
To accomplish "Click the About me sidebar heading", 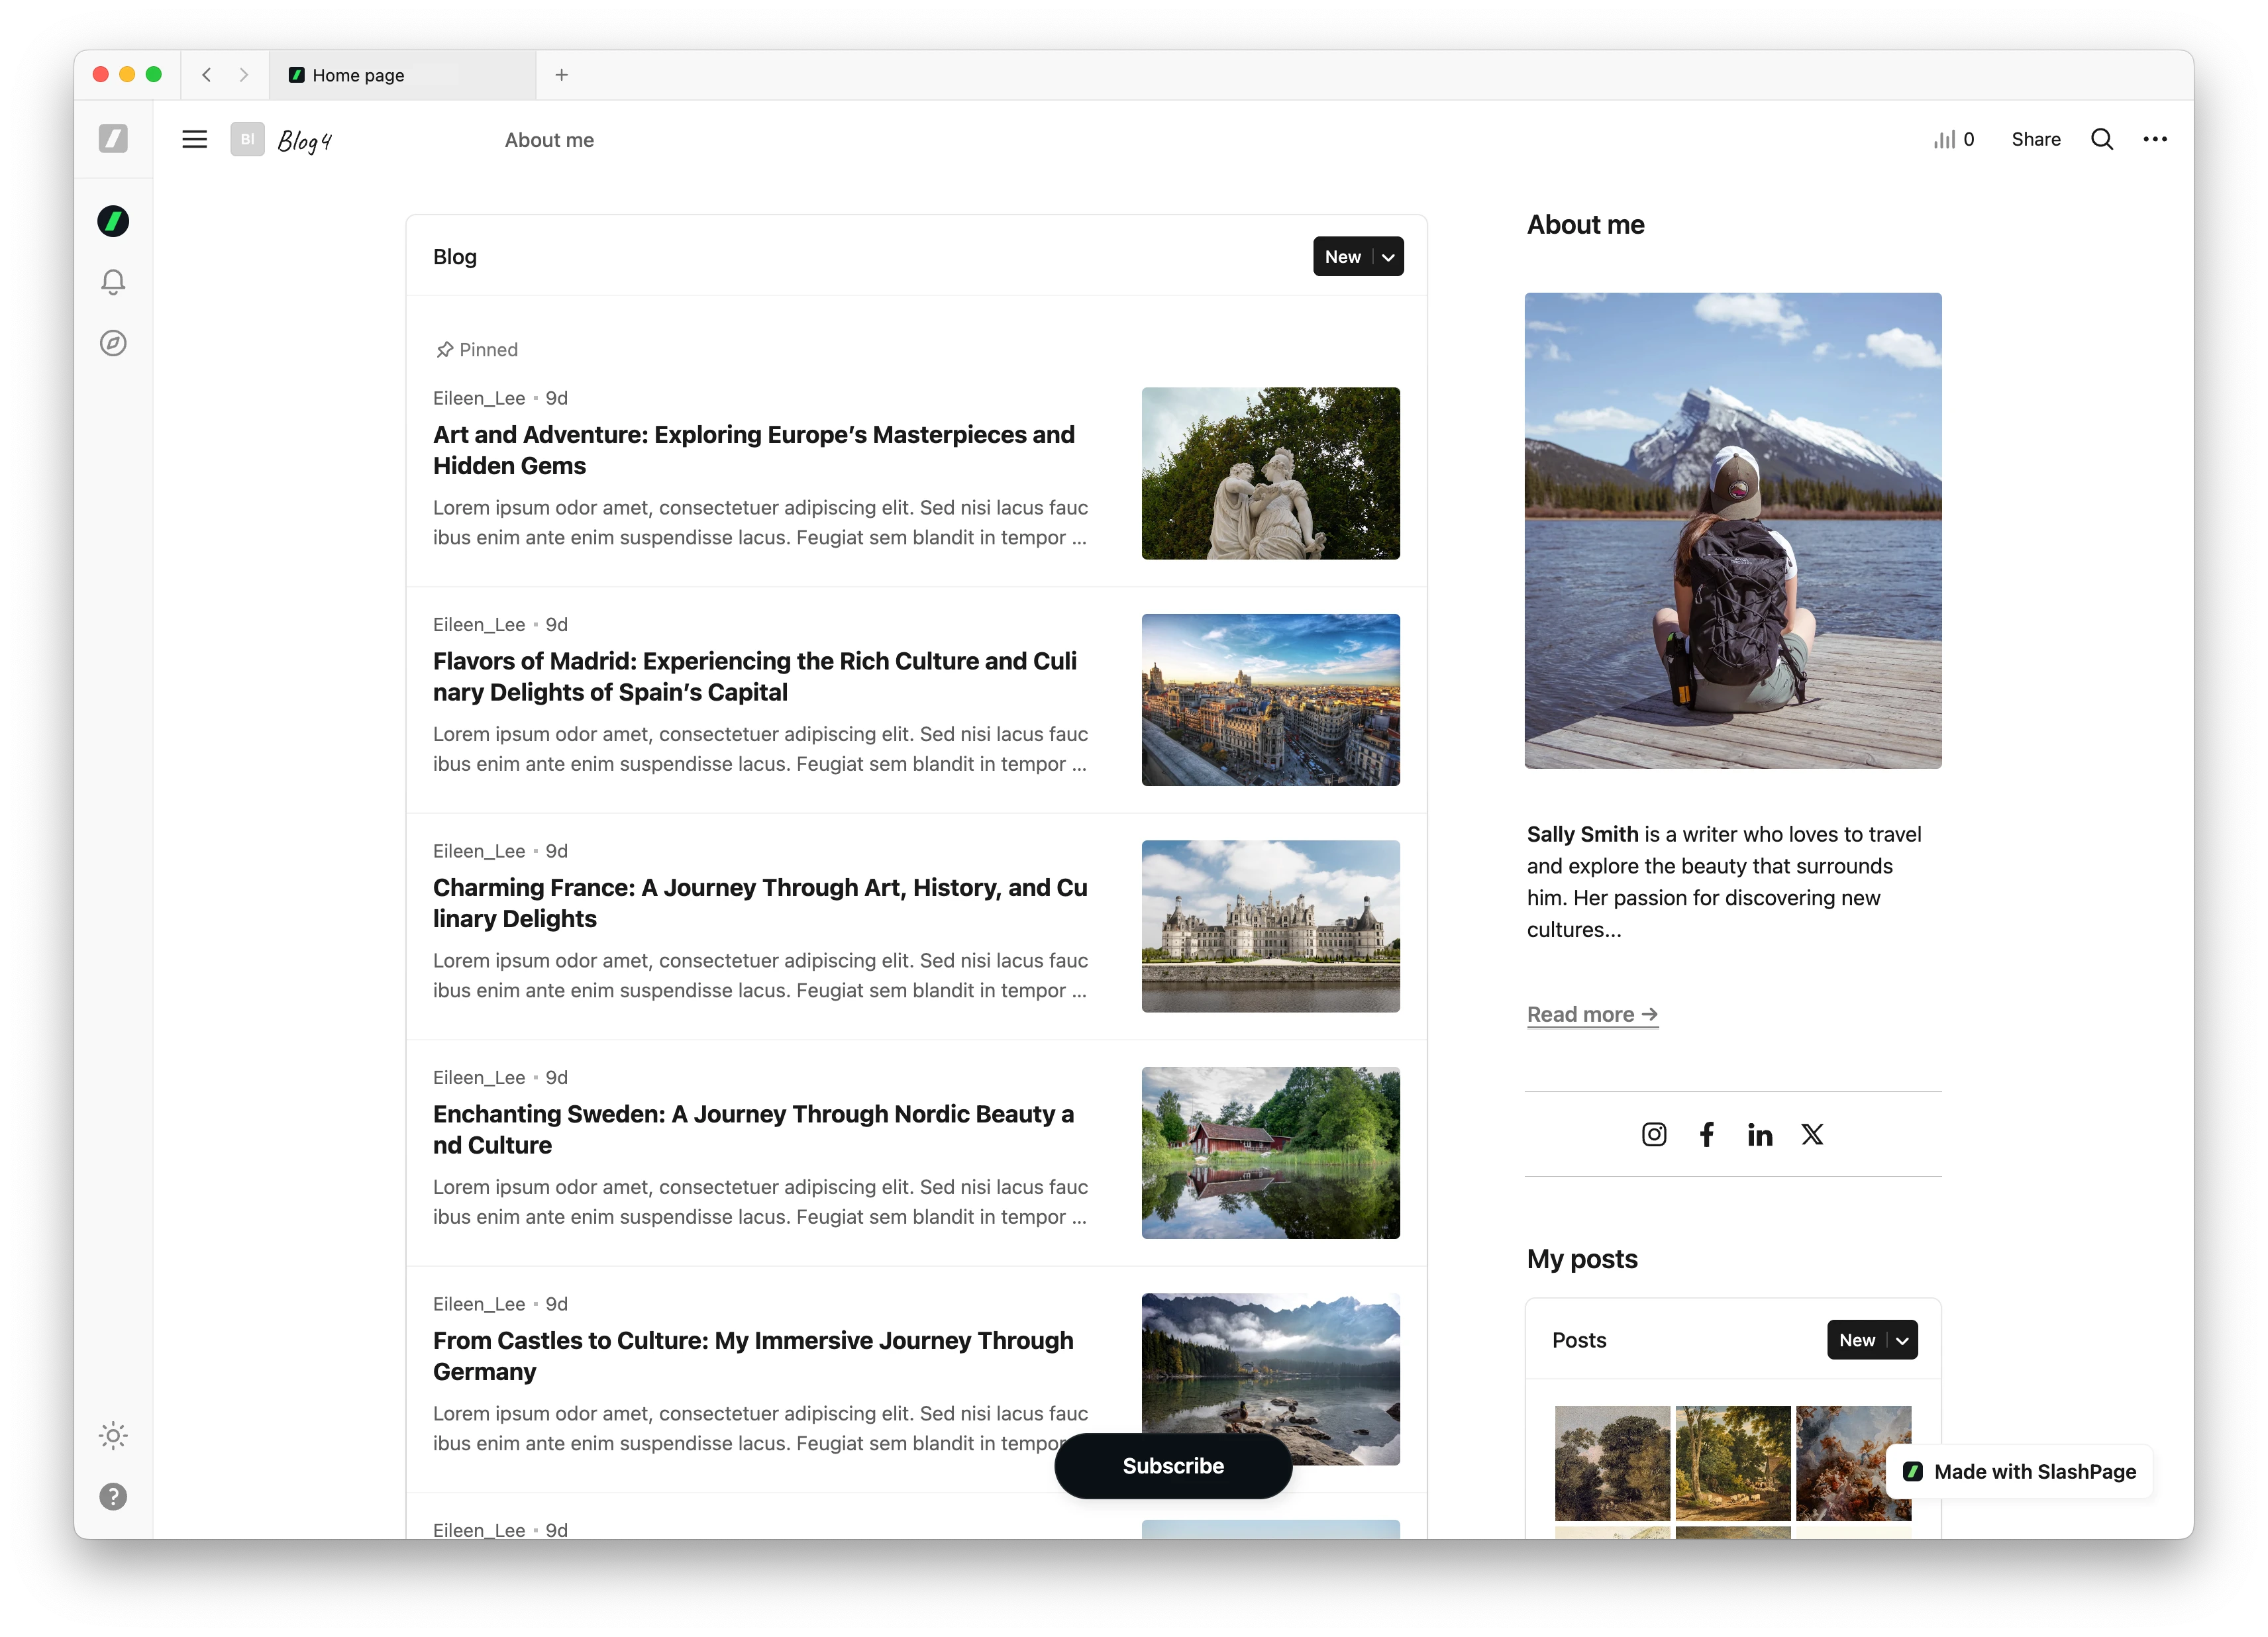I will 1585,225.
